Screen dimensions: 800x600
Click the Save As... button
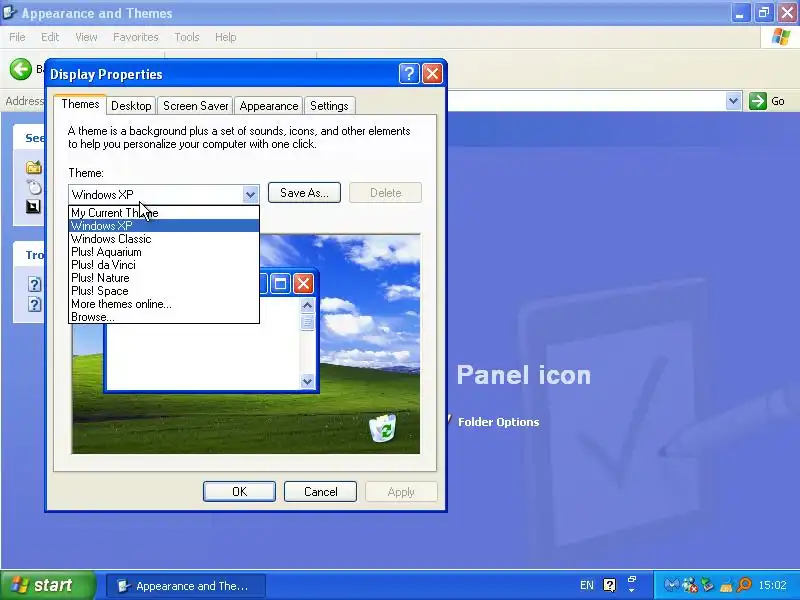pos(304,193)
